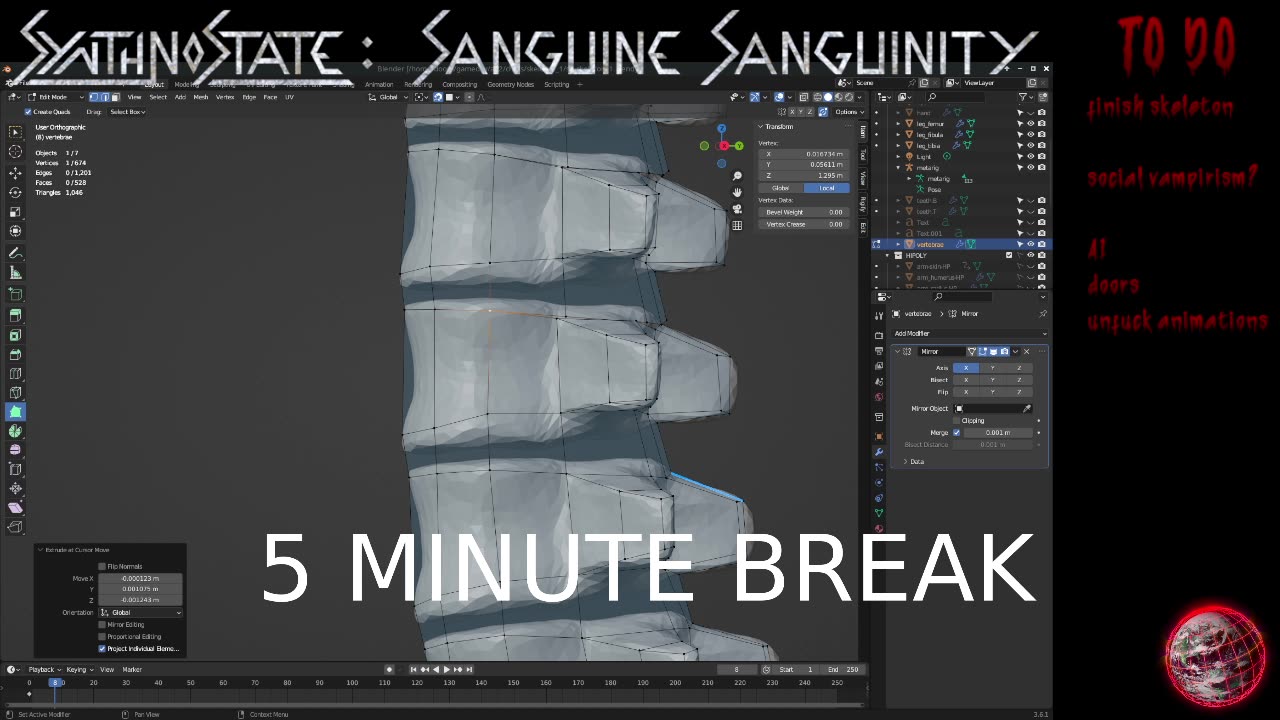This screenshot has width=1280, height=720.
Task: Click the viewport pan hand icon
Action: [737, 192]
